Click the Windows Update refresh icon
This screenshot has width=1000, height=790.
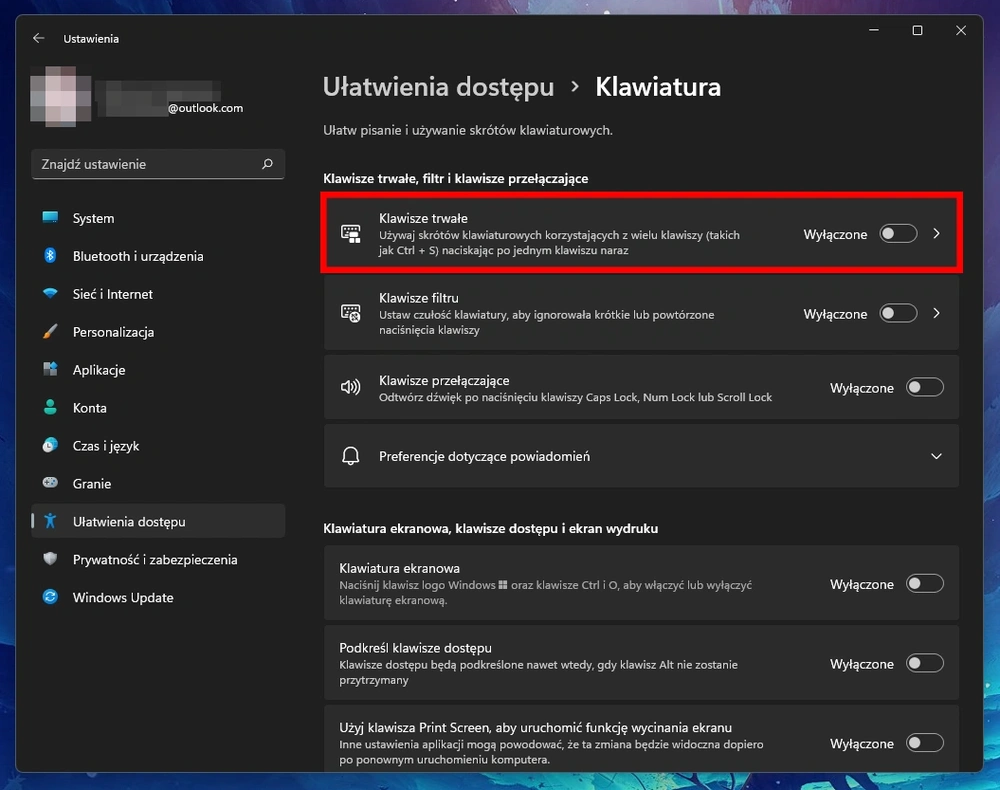click(x=50, y=597)
